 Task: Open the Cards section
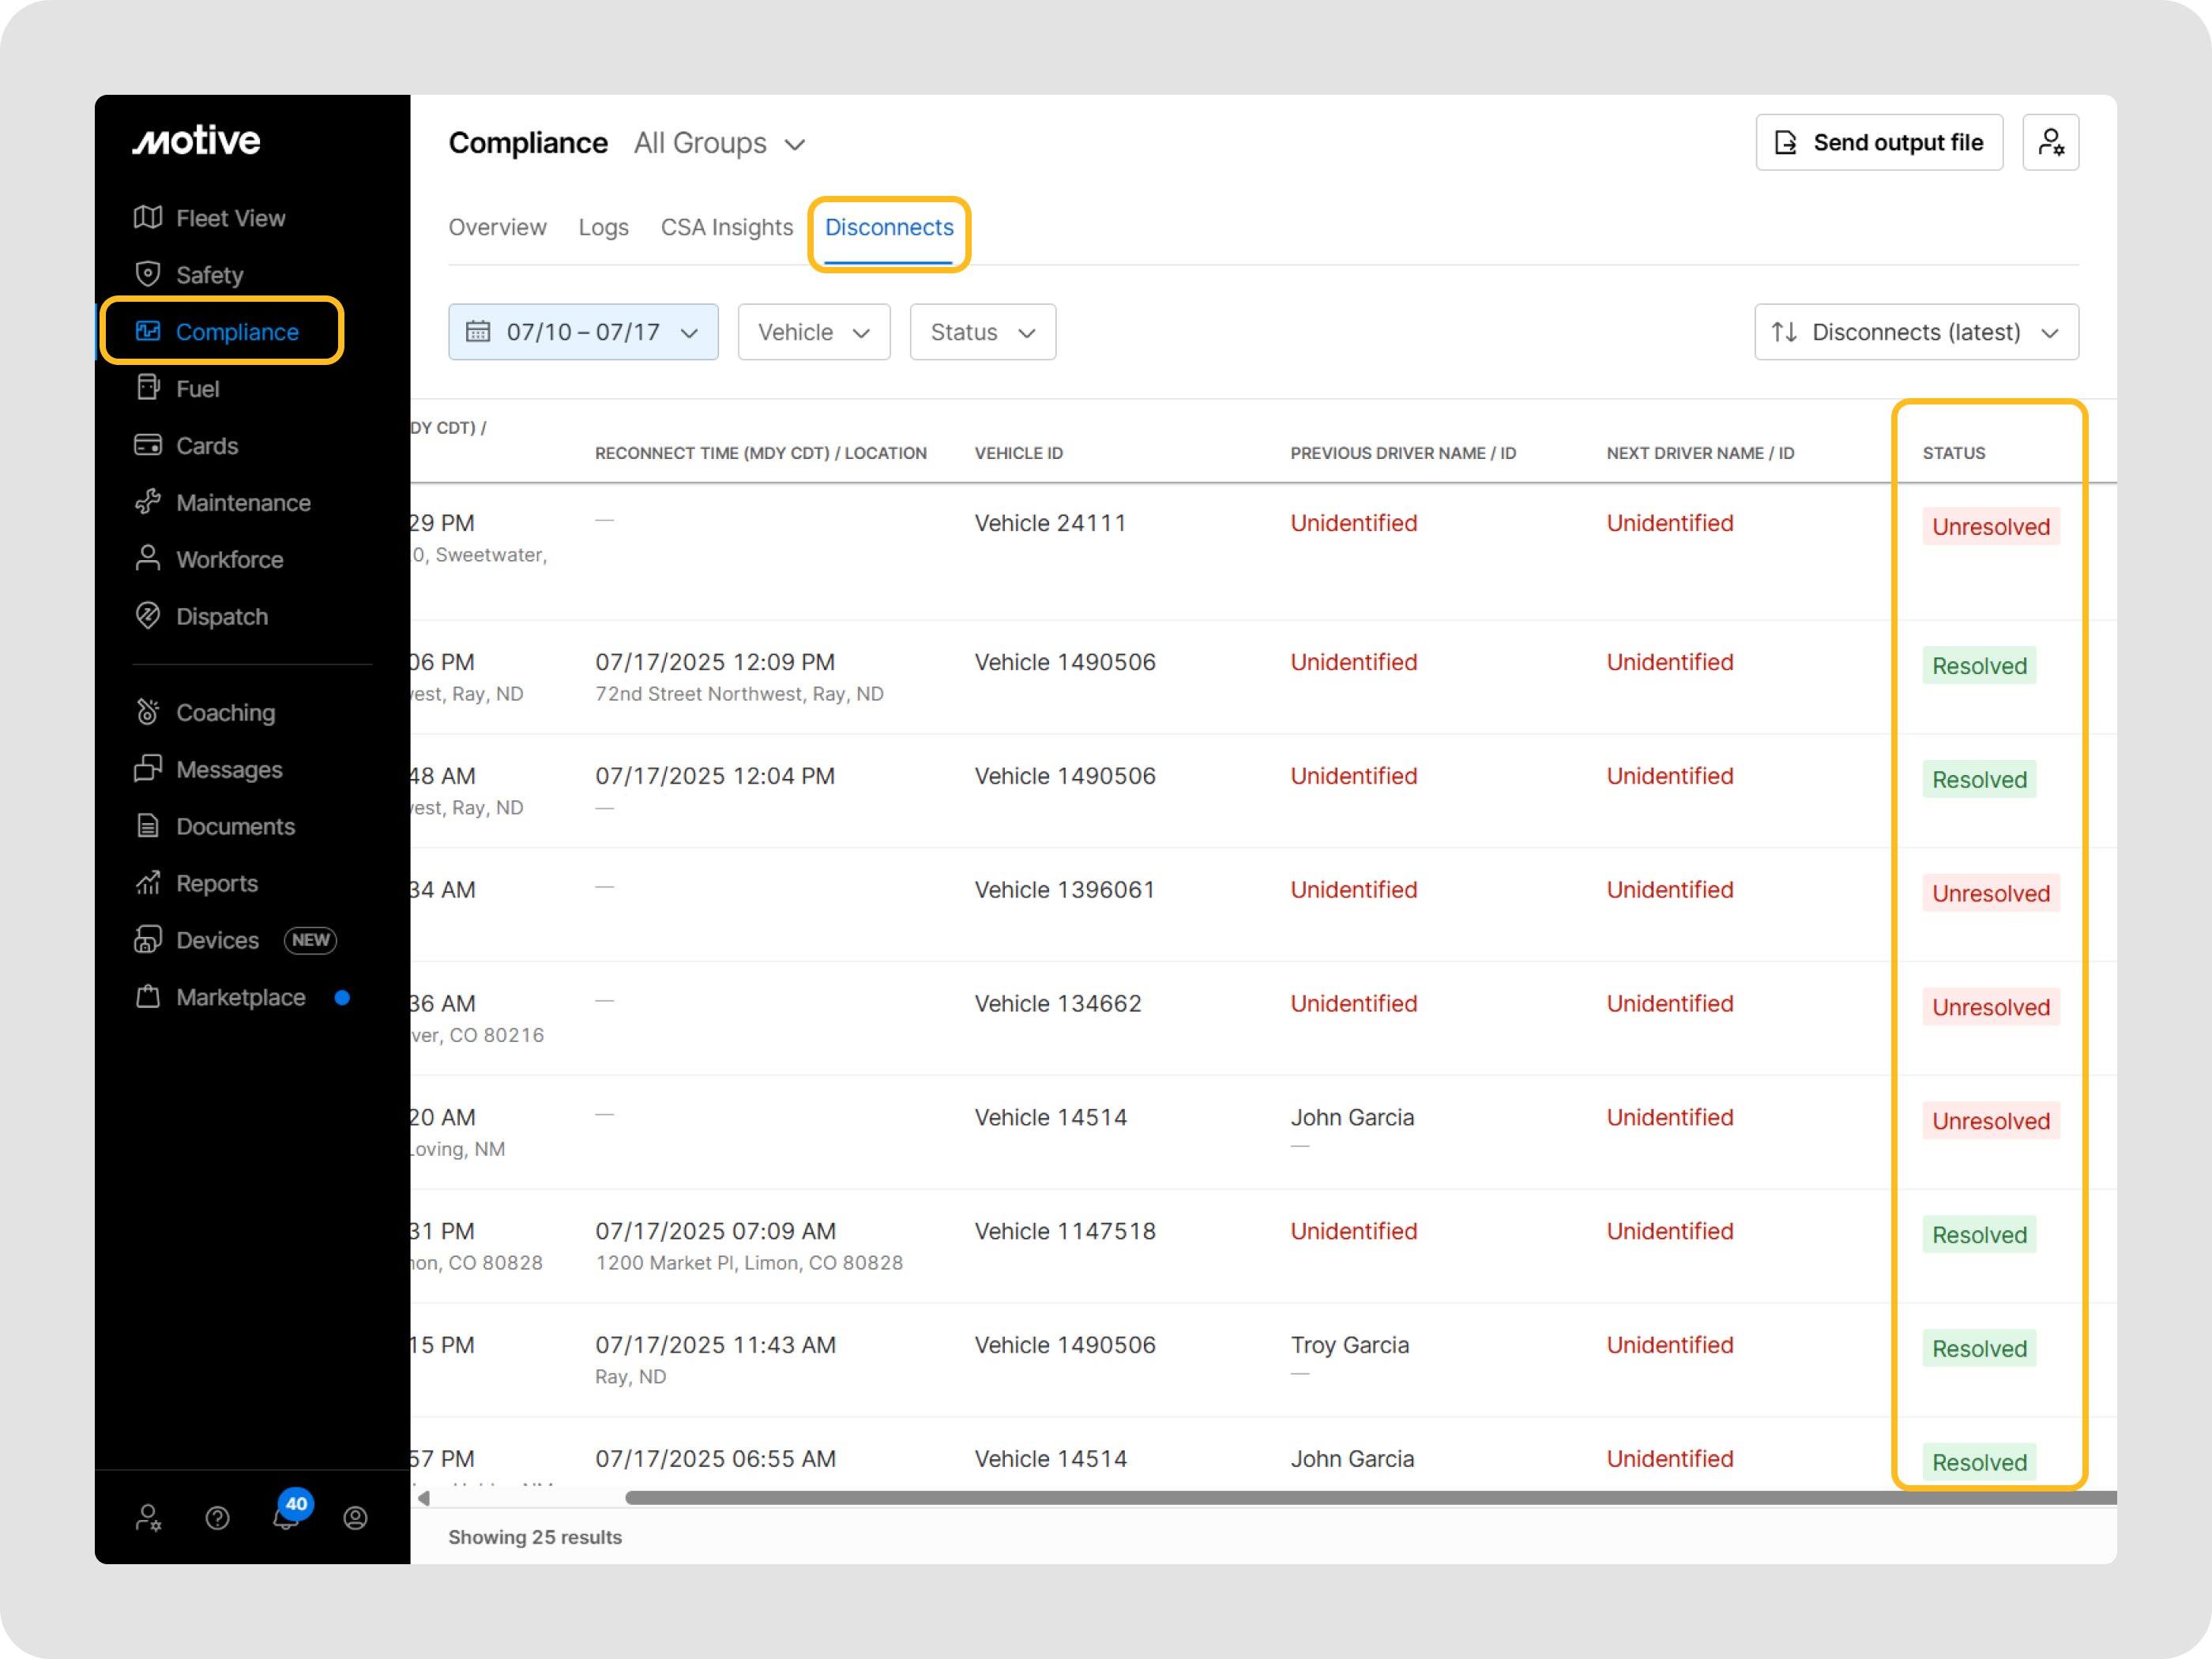pyautogui.click(x=206, y=445)
